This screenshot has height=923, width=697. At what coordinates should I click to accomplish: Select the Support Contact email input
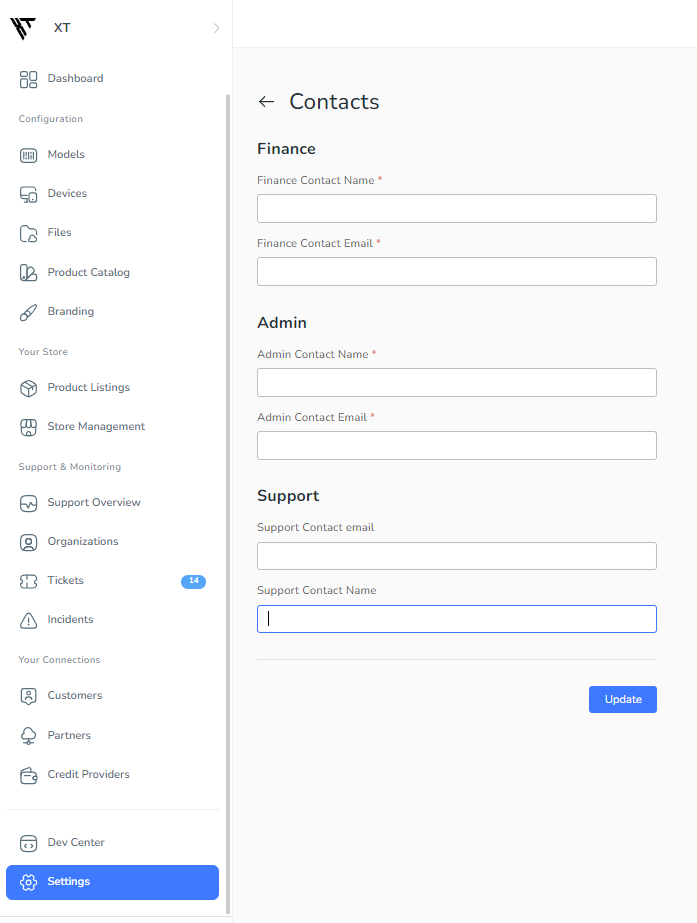(x=457, y=556)
